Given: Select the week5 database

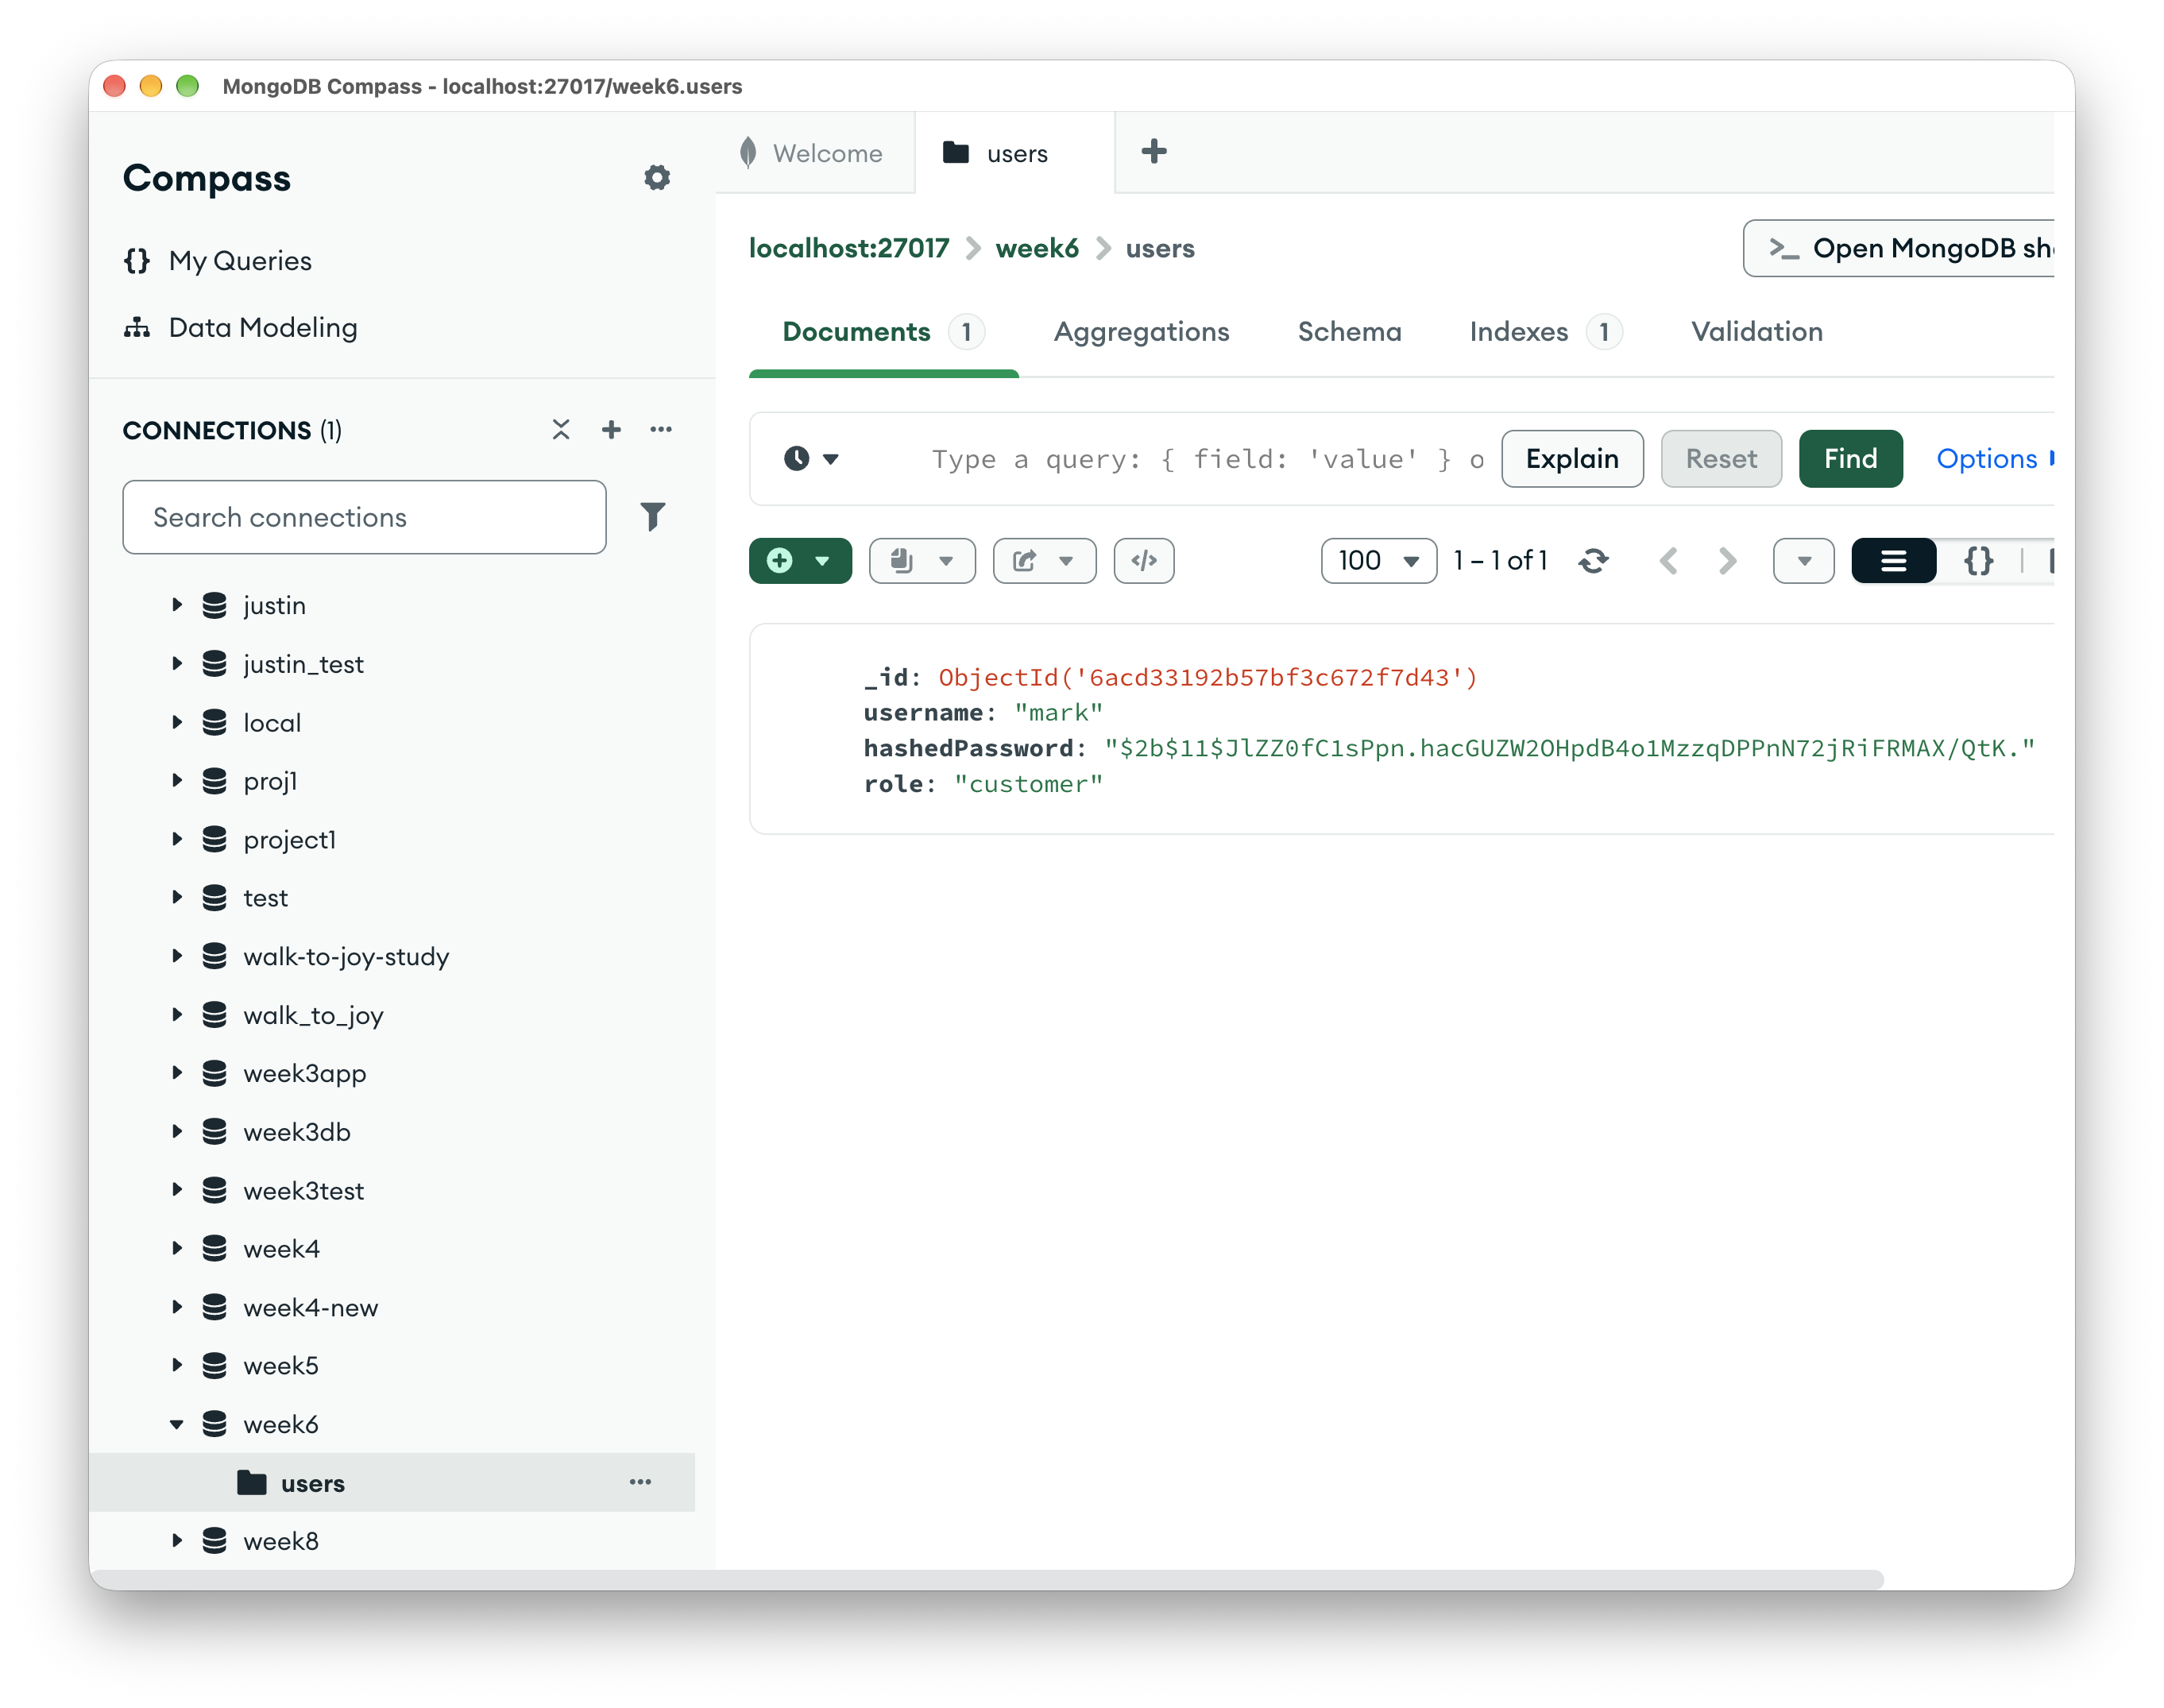Looking at the screenshot, I should click(x=281, y=1366).
